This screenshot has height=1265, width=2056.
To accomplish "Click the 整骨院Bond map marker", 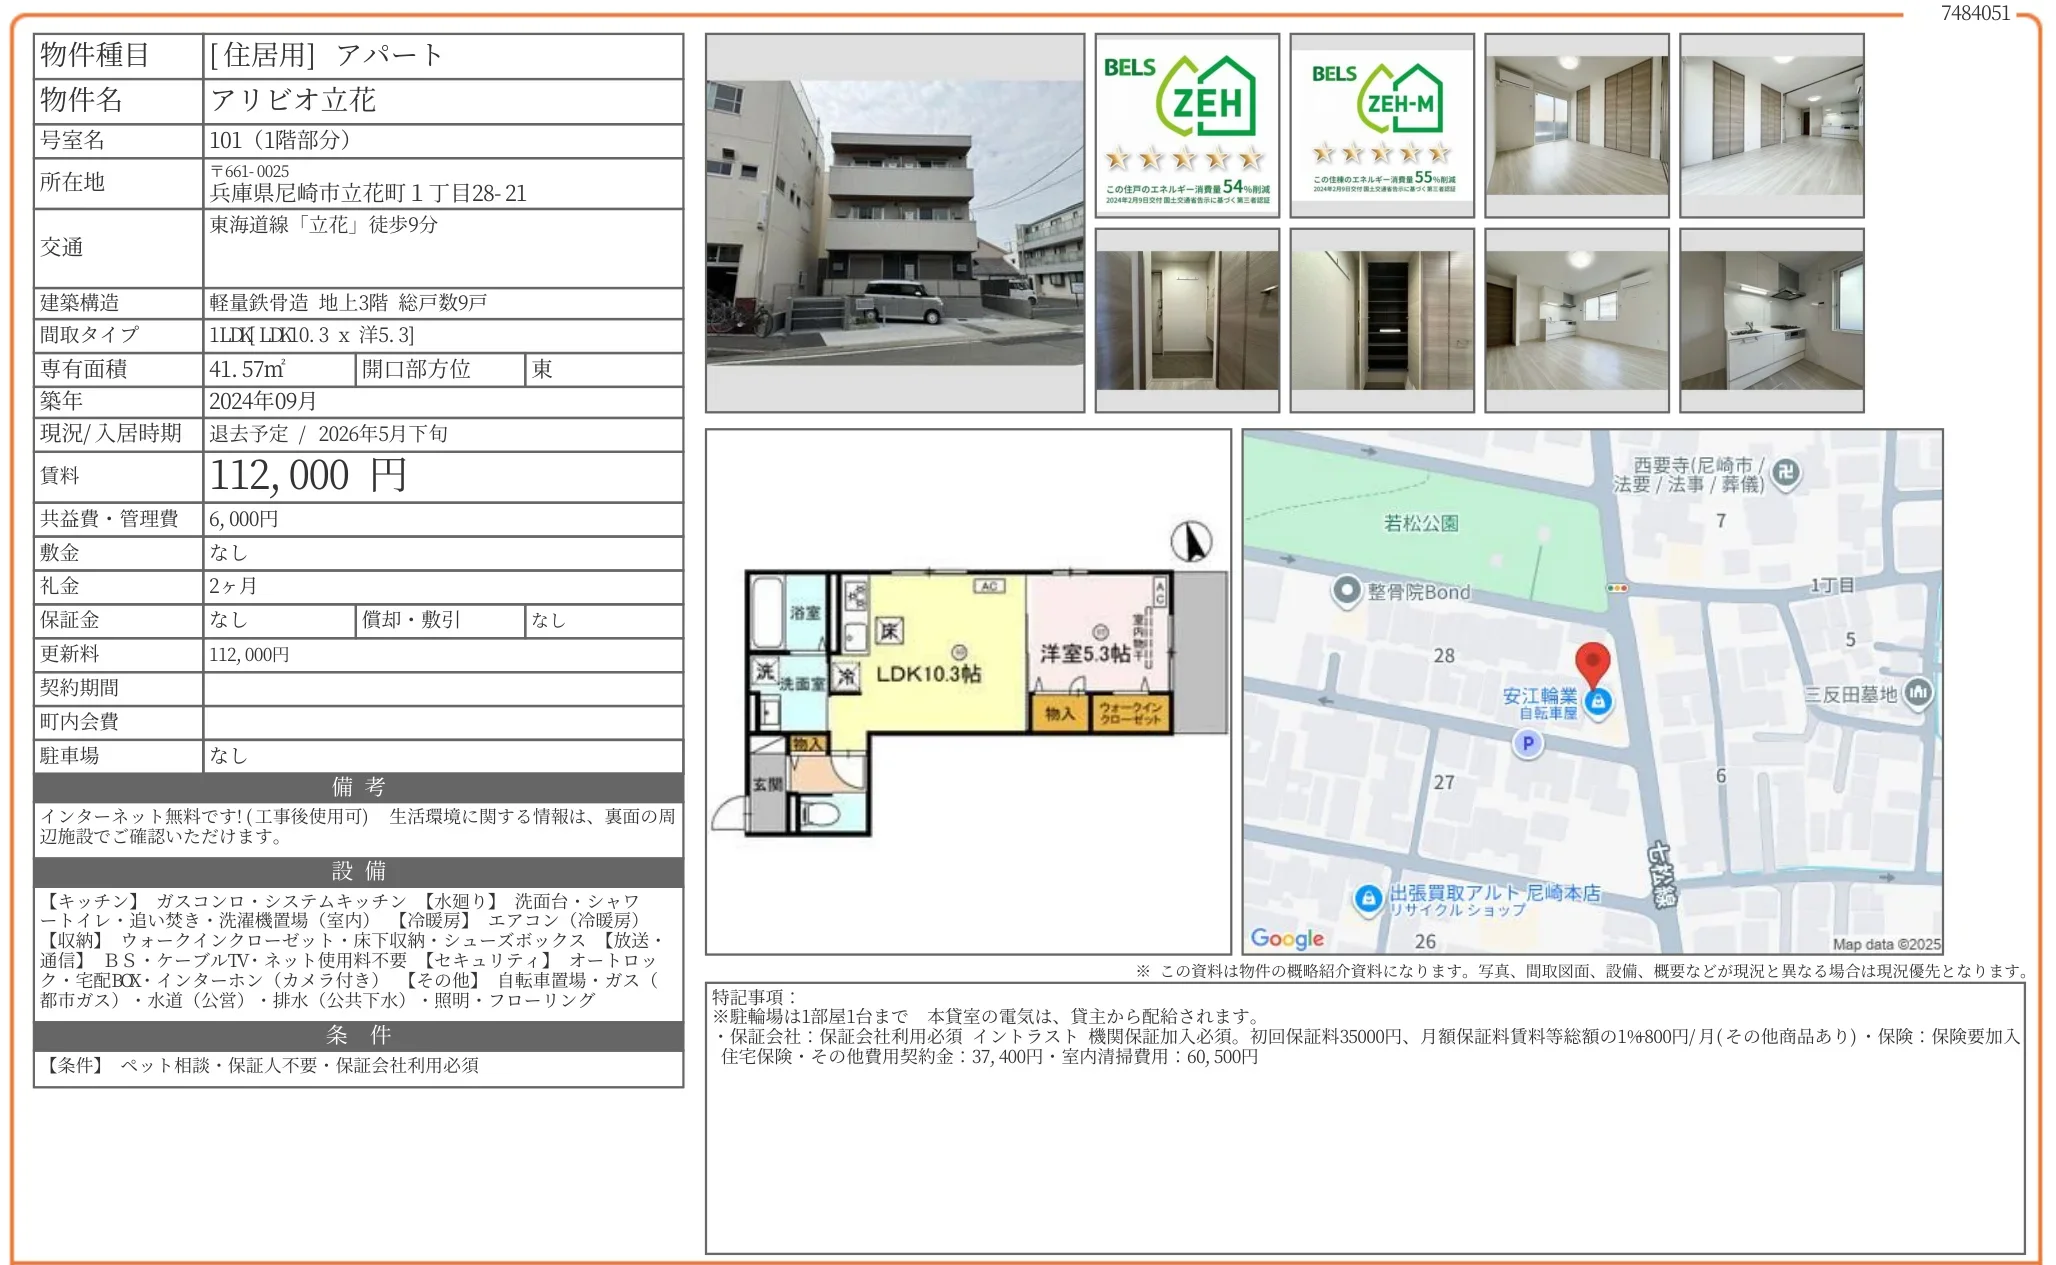I will (x=1346, y=591).
